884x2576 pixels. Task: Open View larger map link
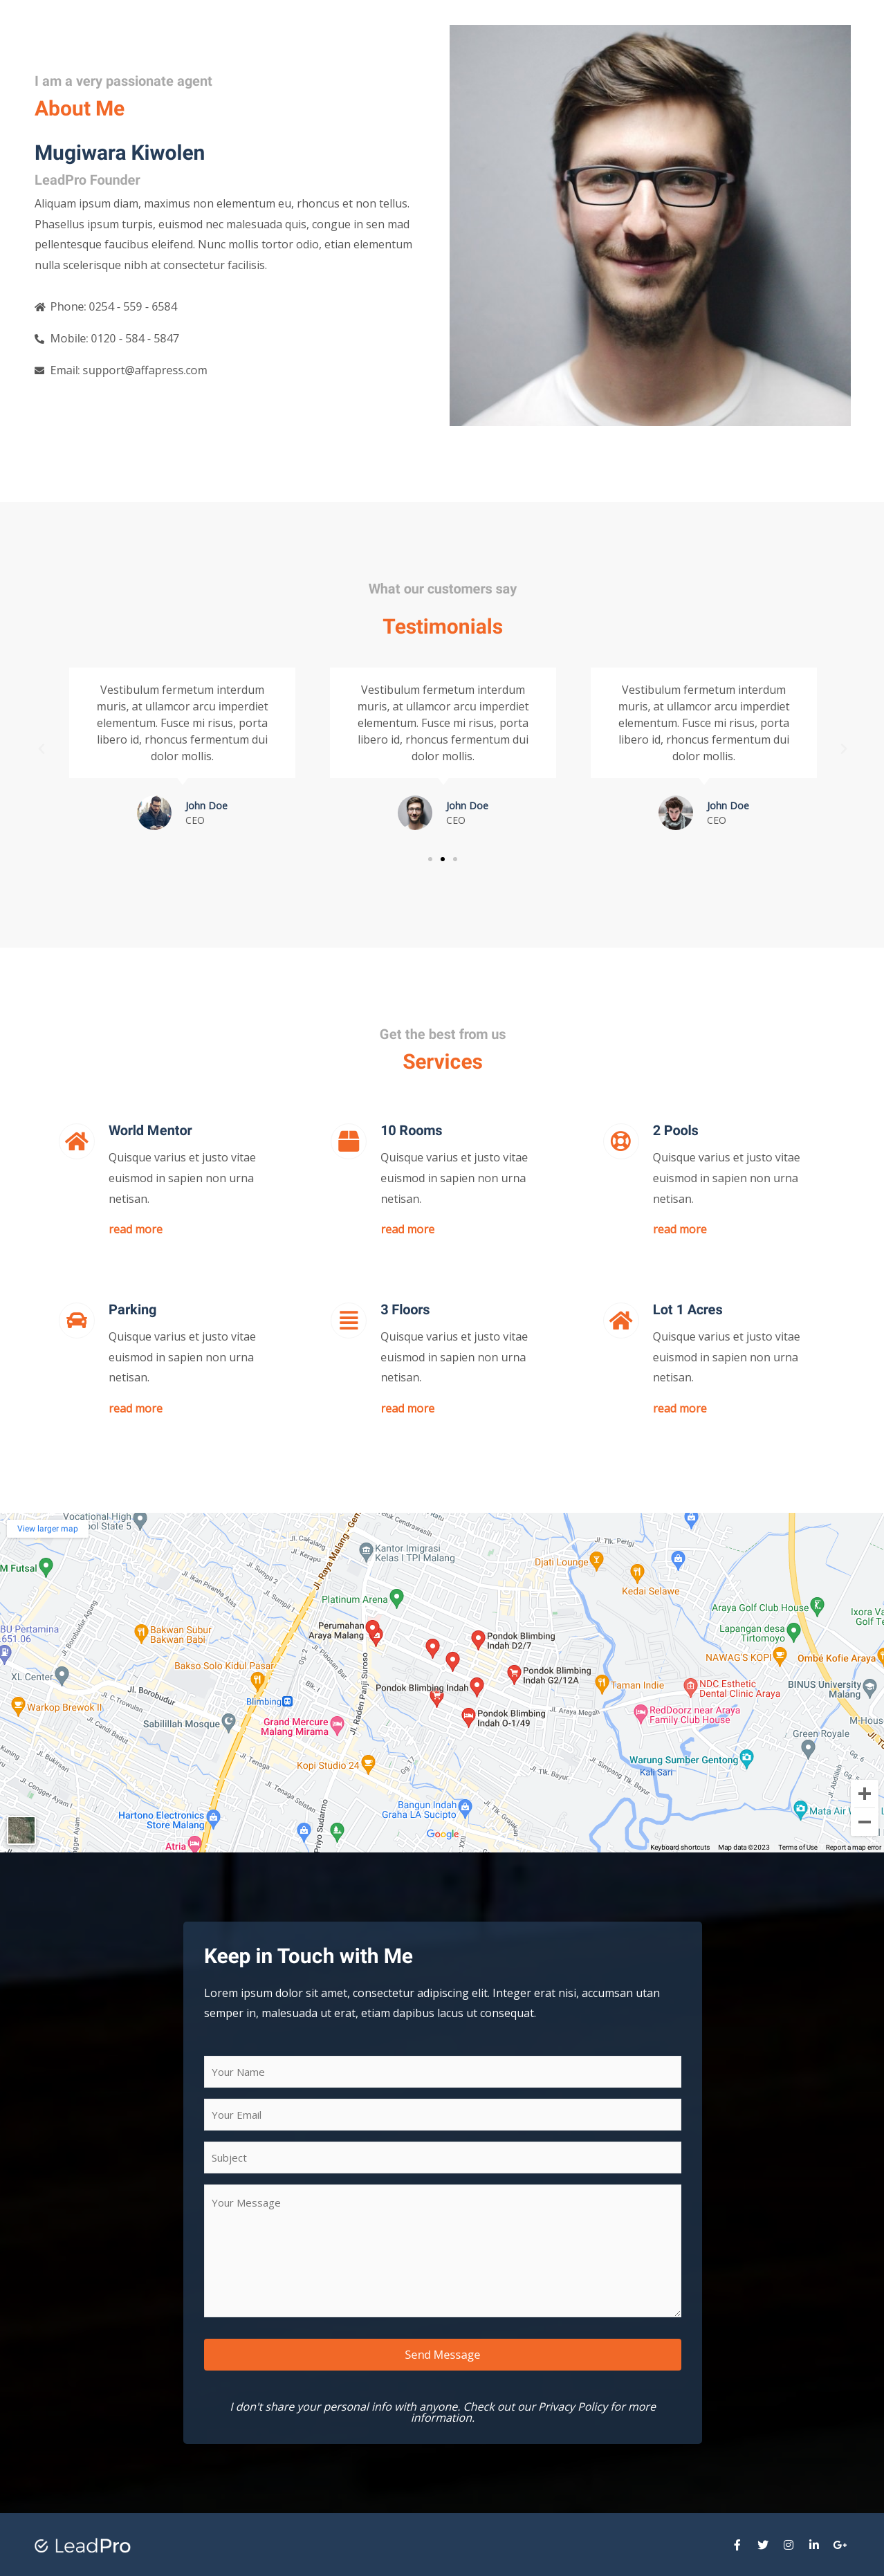pos(47,1528)
